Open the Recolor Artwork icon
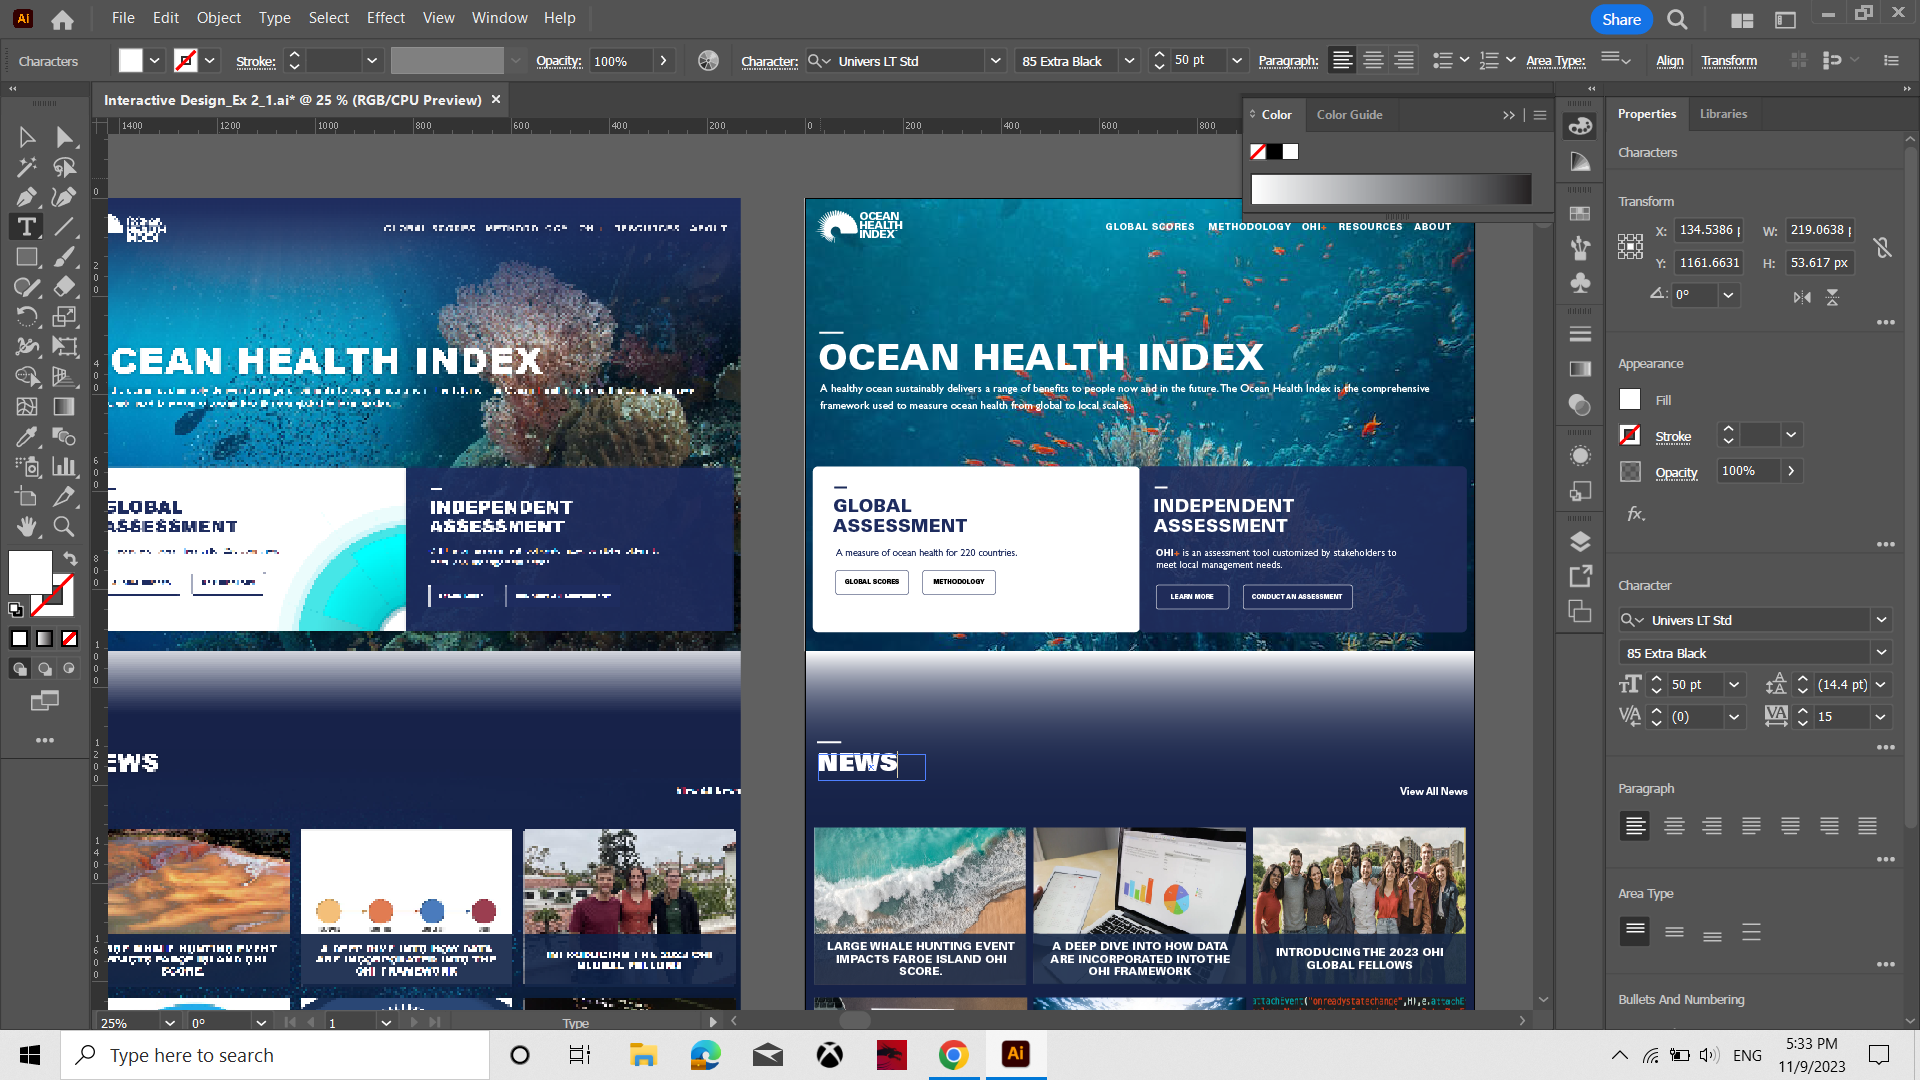 708,61
